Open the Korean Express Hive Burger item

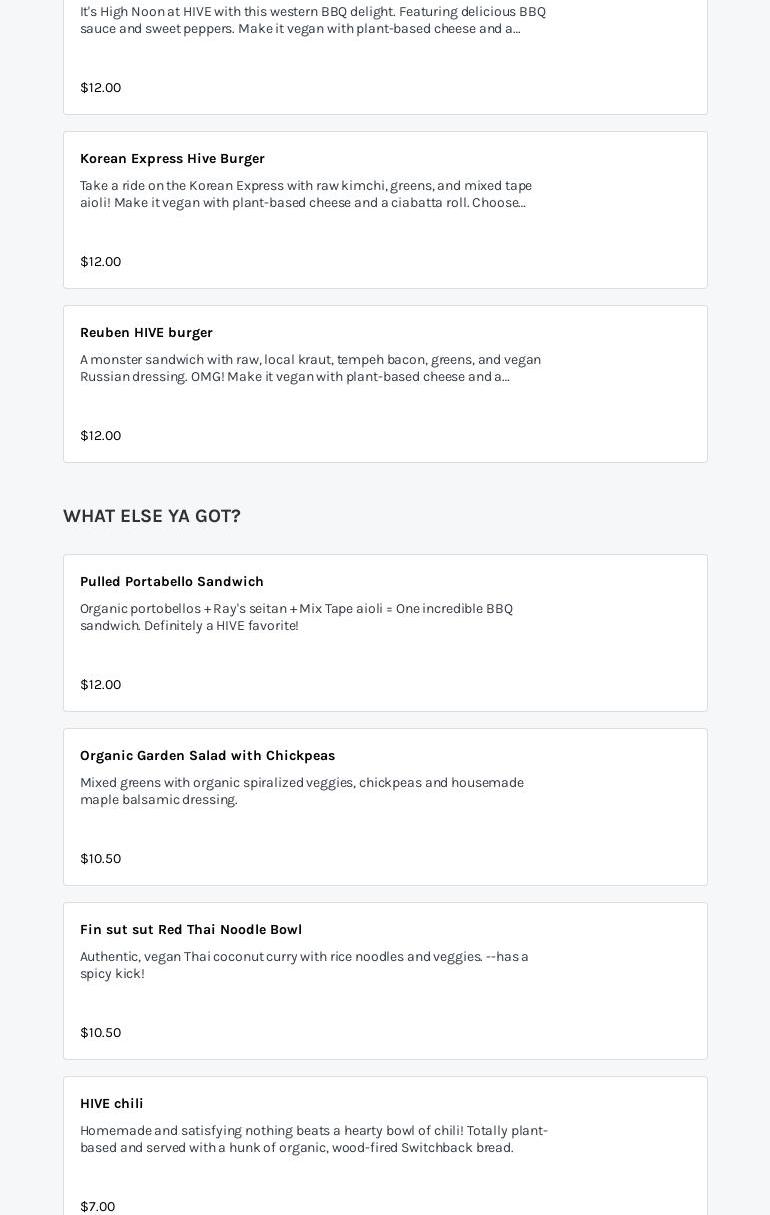coord(172,159)
